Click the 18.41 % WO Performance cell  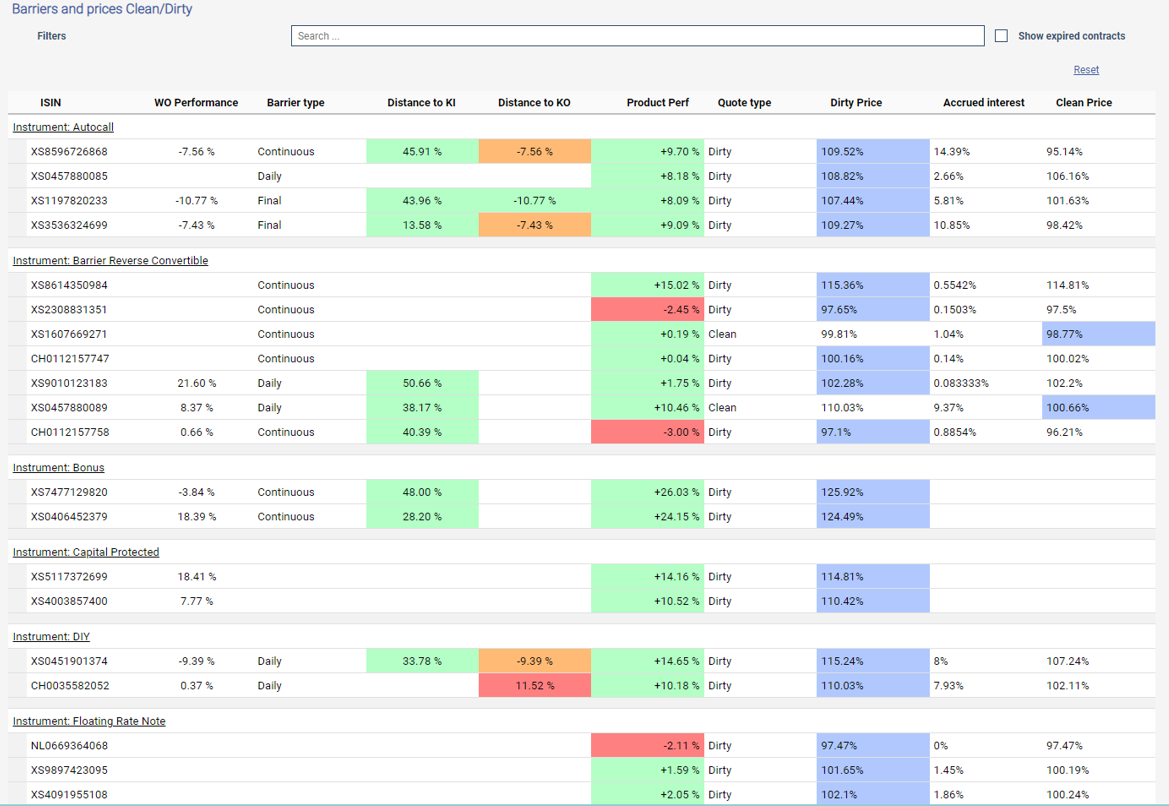tap(197, 576)
